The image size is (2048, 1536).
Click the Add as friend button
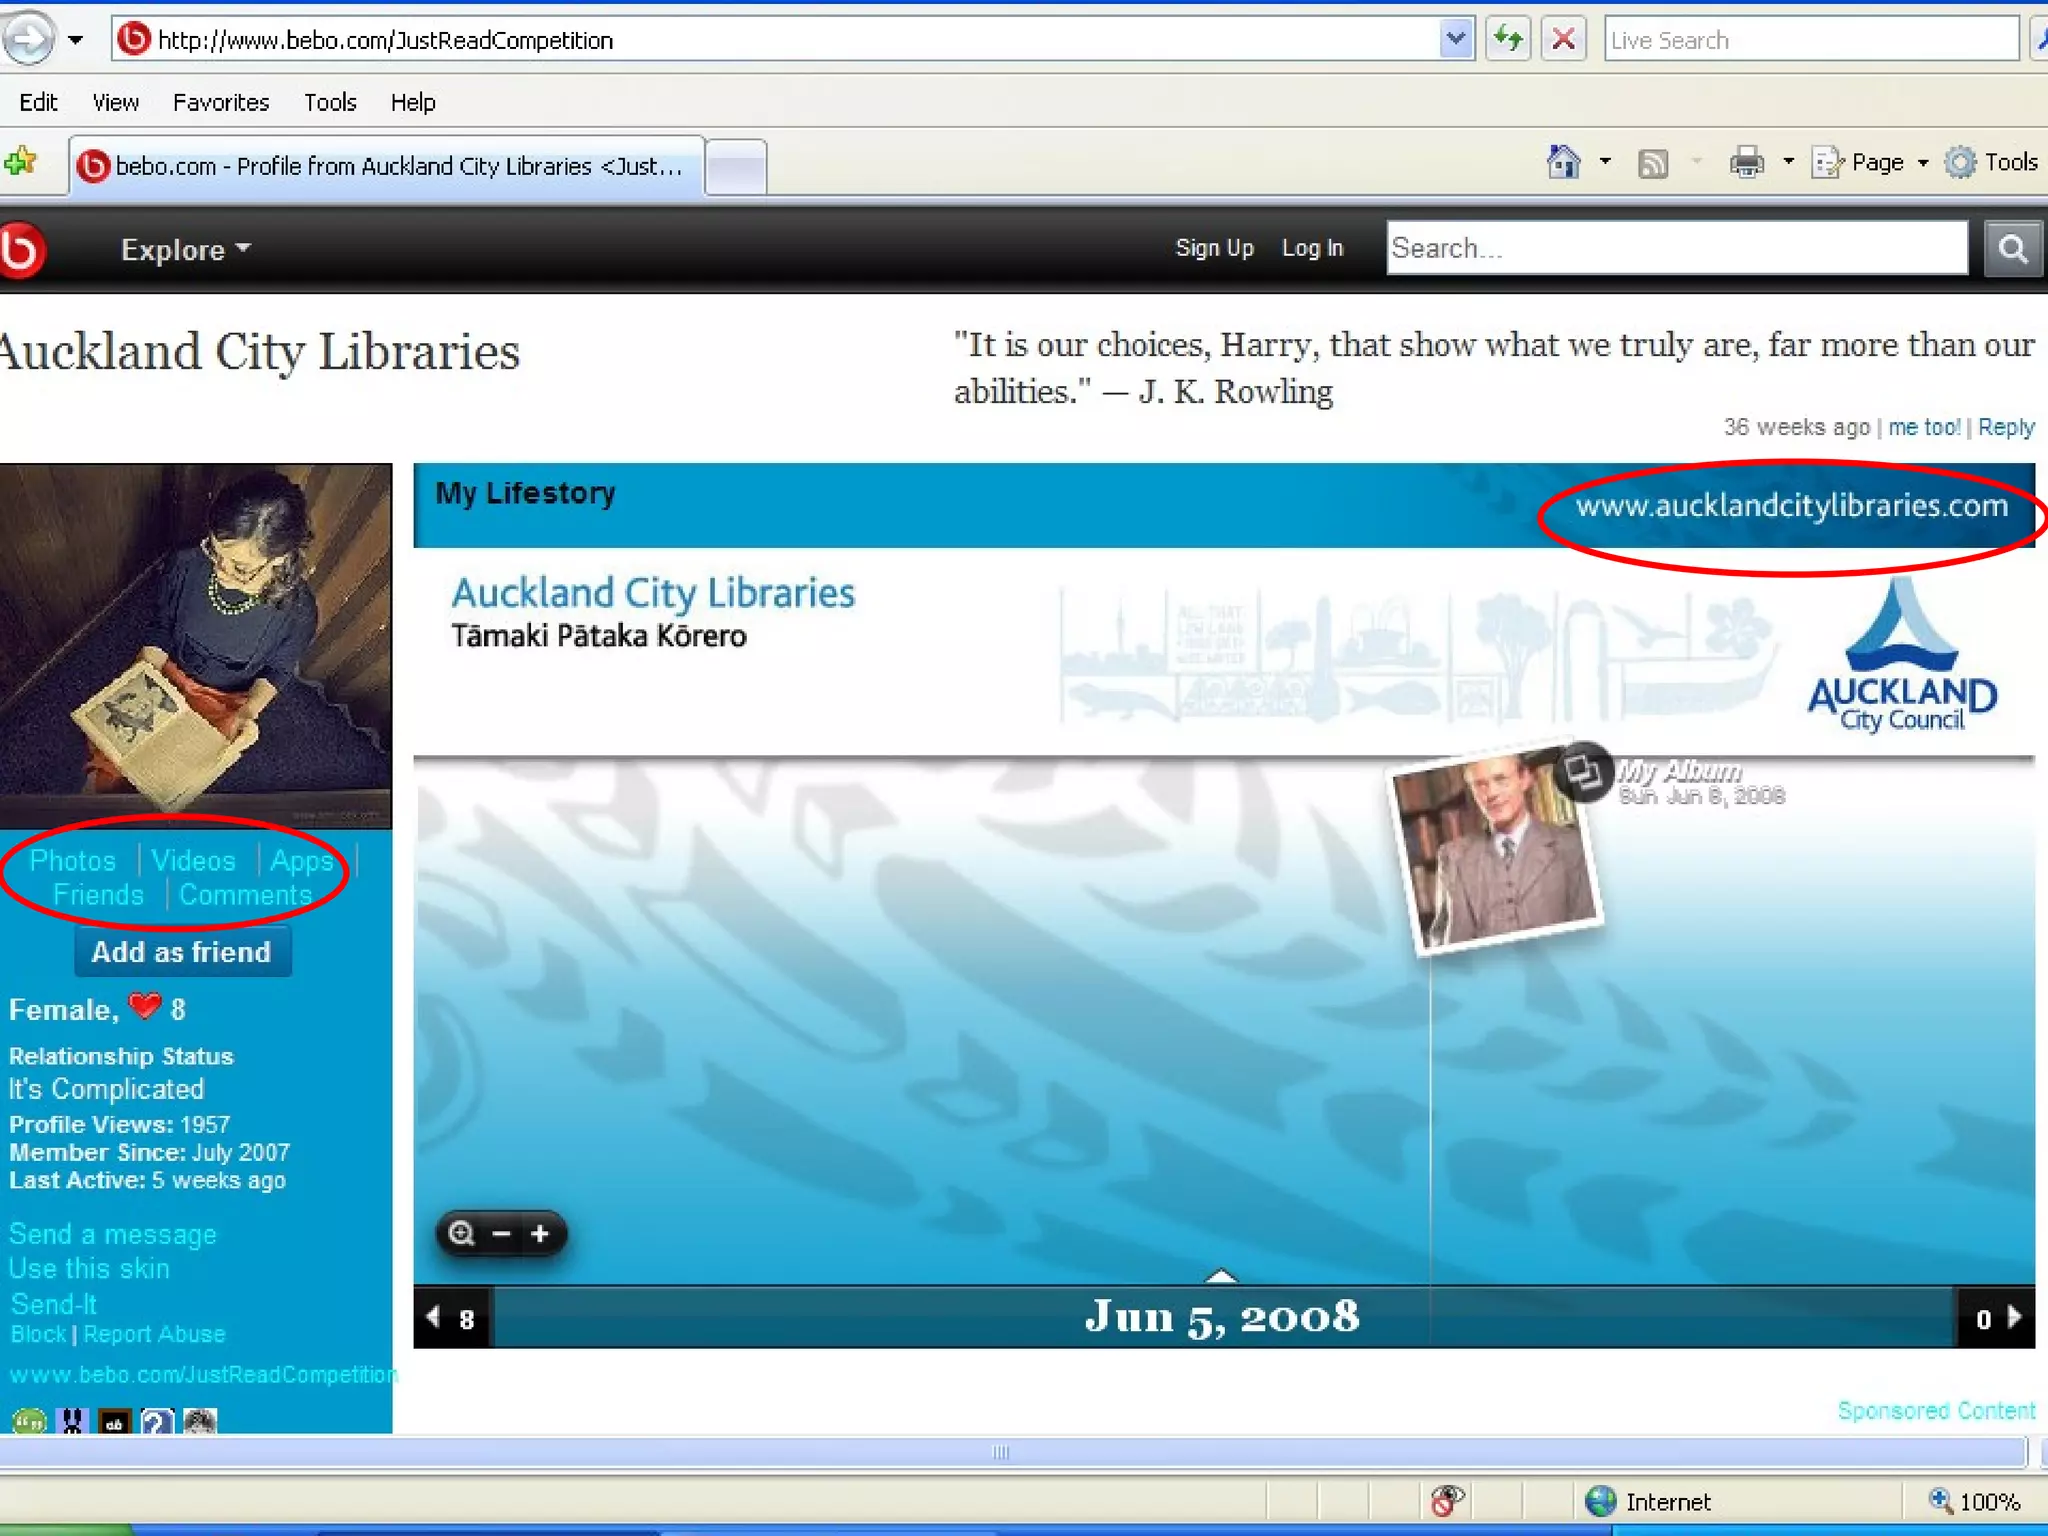coord(182,951)
